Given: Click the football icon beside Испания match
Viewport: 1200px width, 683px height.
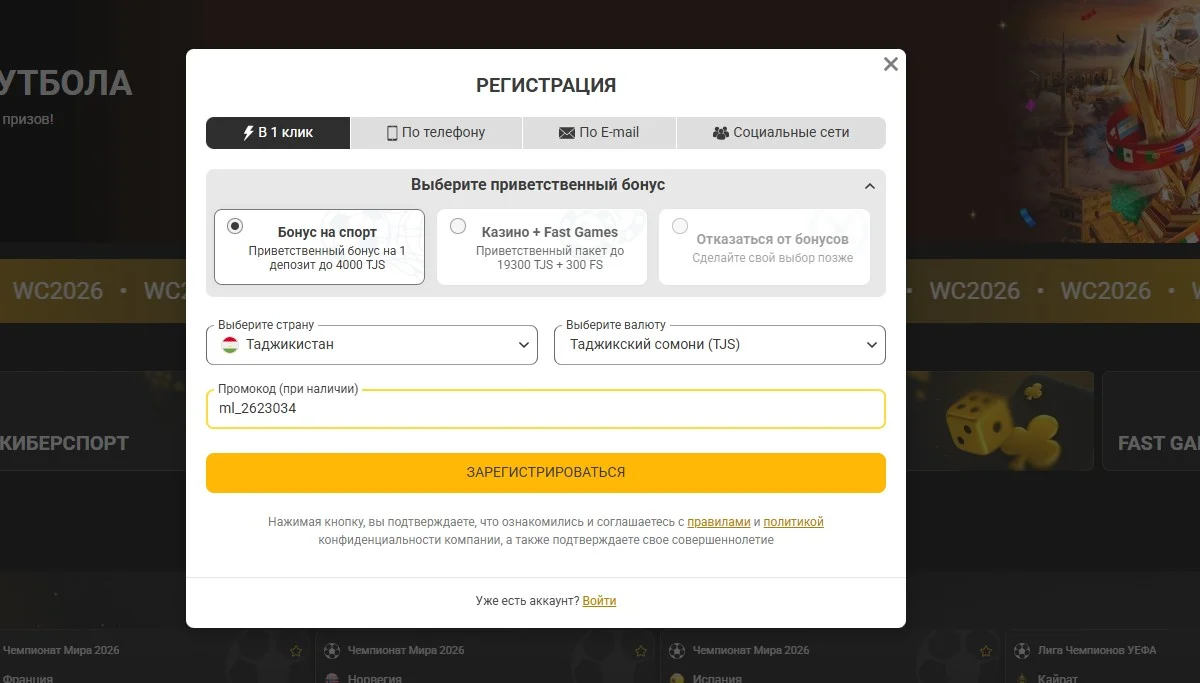Looking at the screenshot, I should tap(678, 651).
